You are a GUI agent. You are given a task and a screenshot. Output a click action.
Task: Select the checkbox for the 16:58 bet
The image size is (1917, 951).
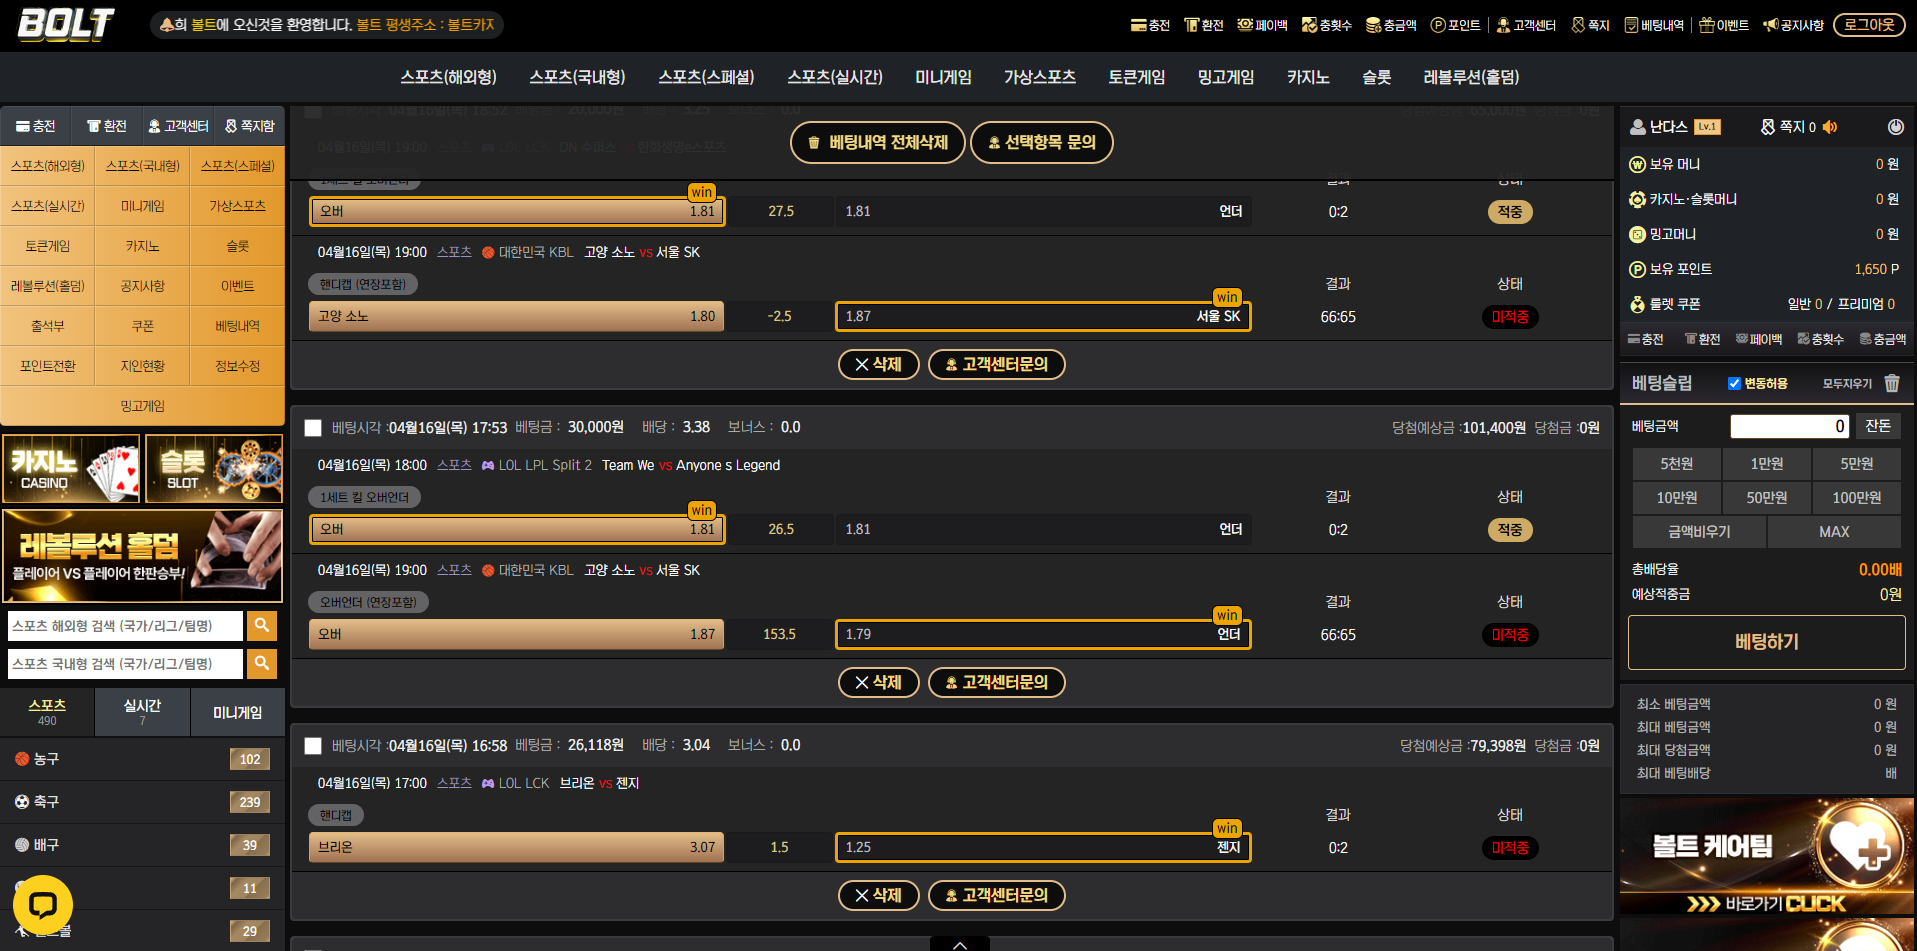pyautogui.click(x=313, y=746)
